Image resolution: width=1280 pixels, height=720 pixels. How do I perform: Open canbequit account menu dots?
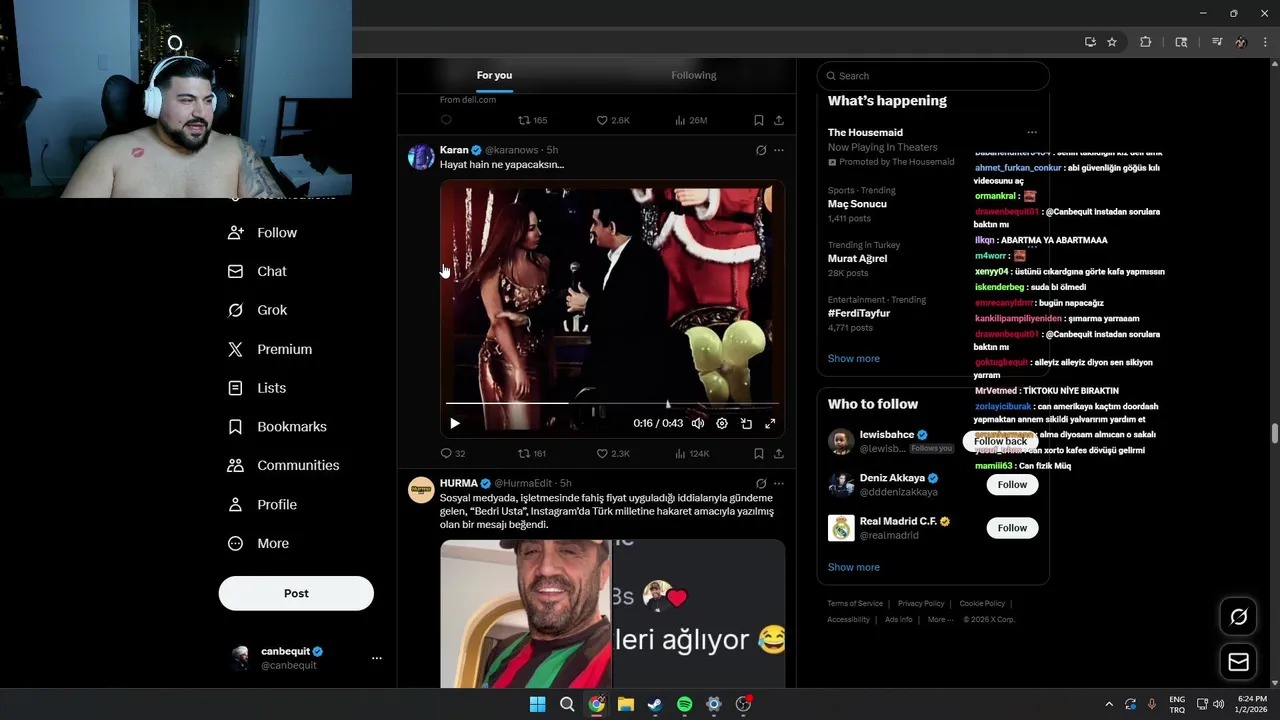click(x=377, y=658)
